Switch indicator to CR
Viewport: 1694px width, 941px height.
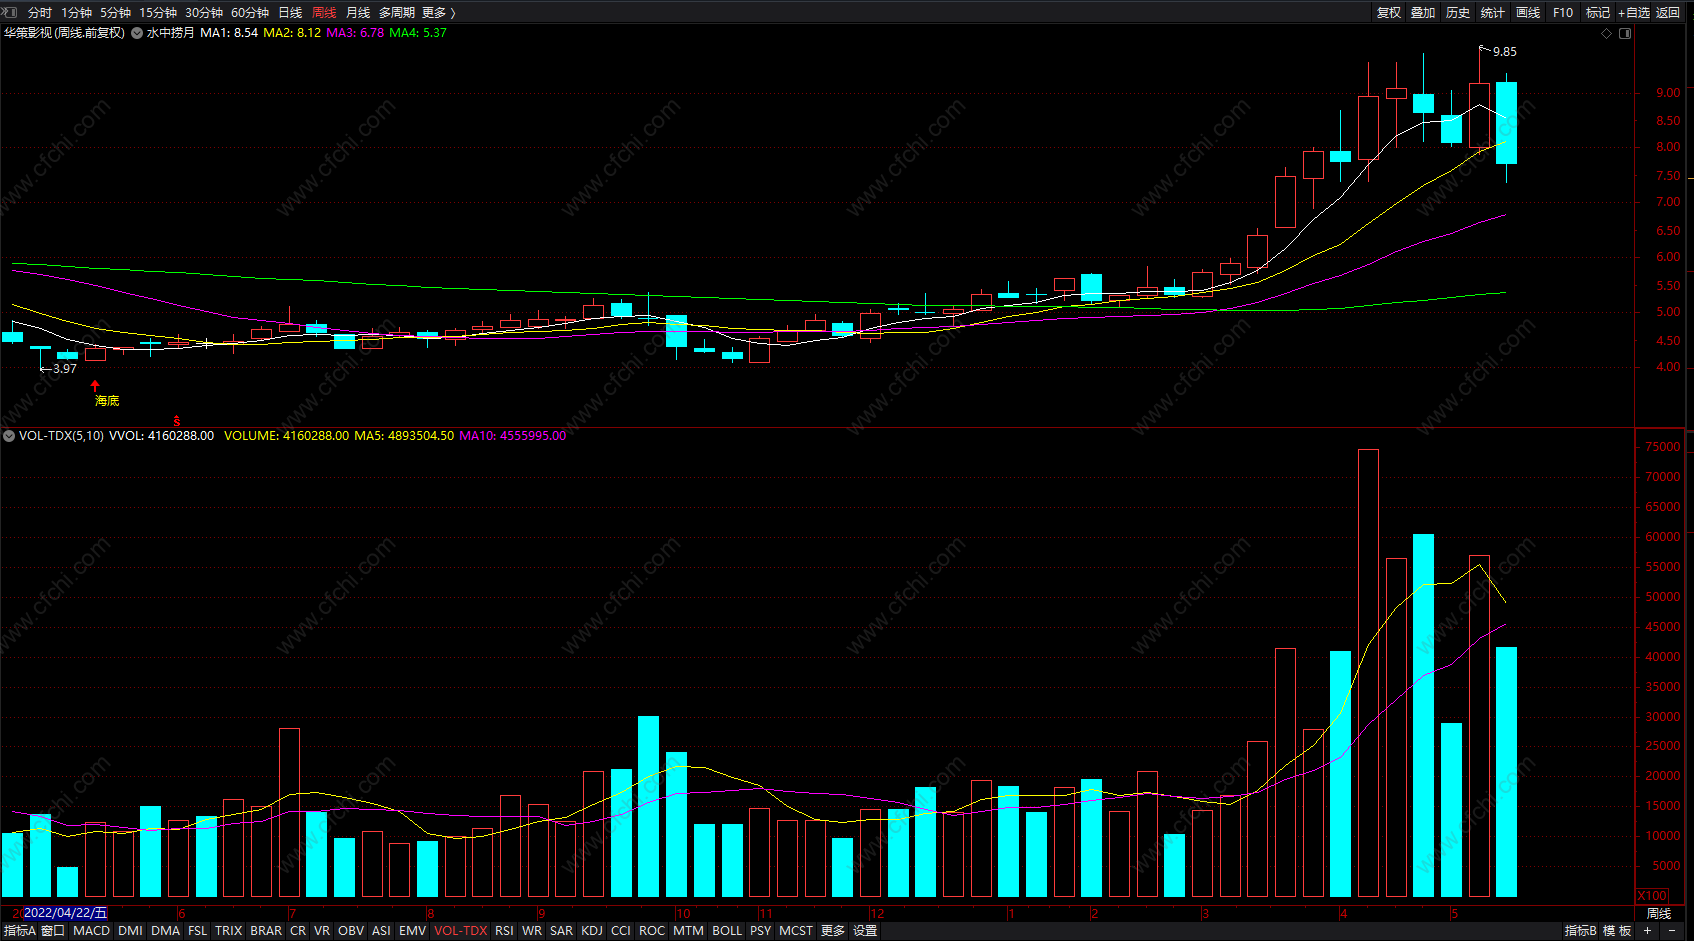click(298, 931)
